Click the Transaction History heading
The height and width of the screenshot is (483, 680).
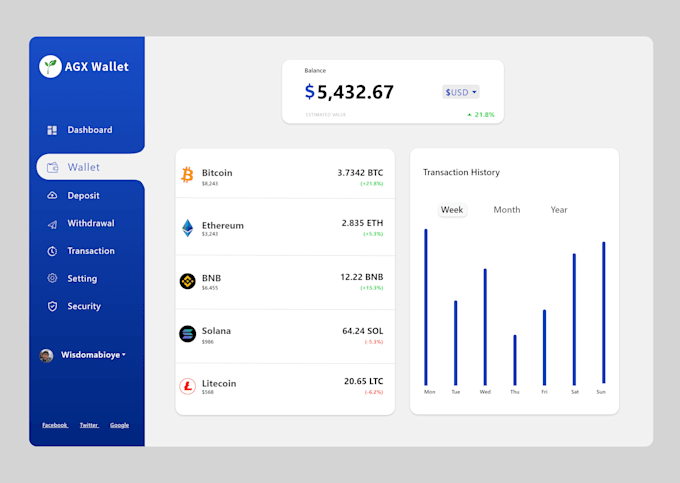[461, 172]
